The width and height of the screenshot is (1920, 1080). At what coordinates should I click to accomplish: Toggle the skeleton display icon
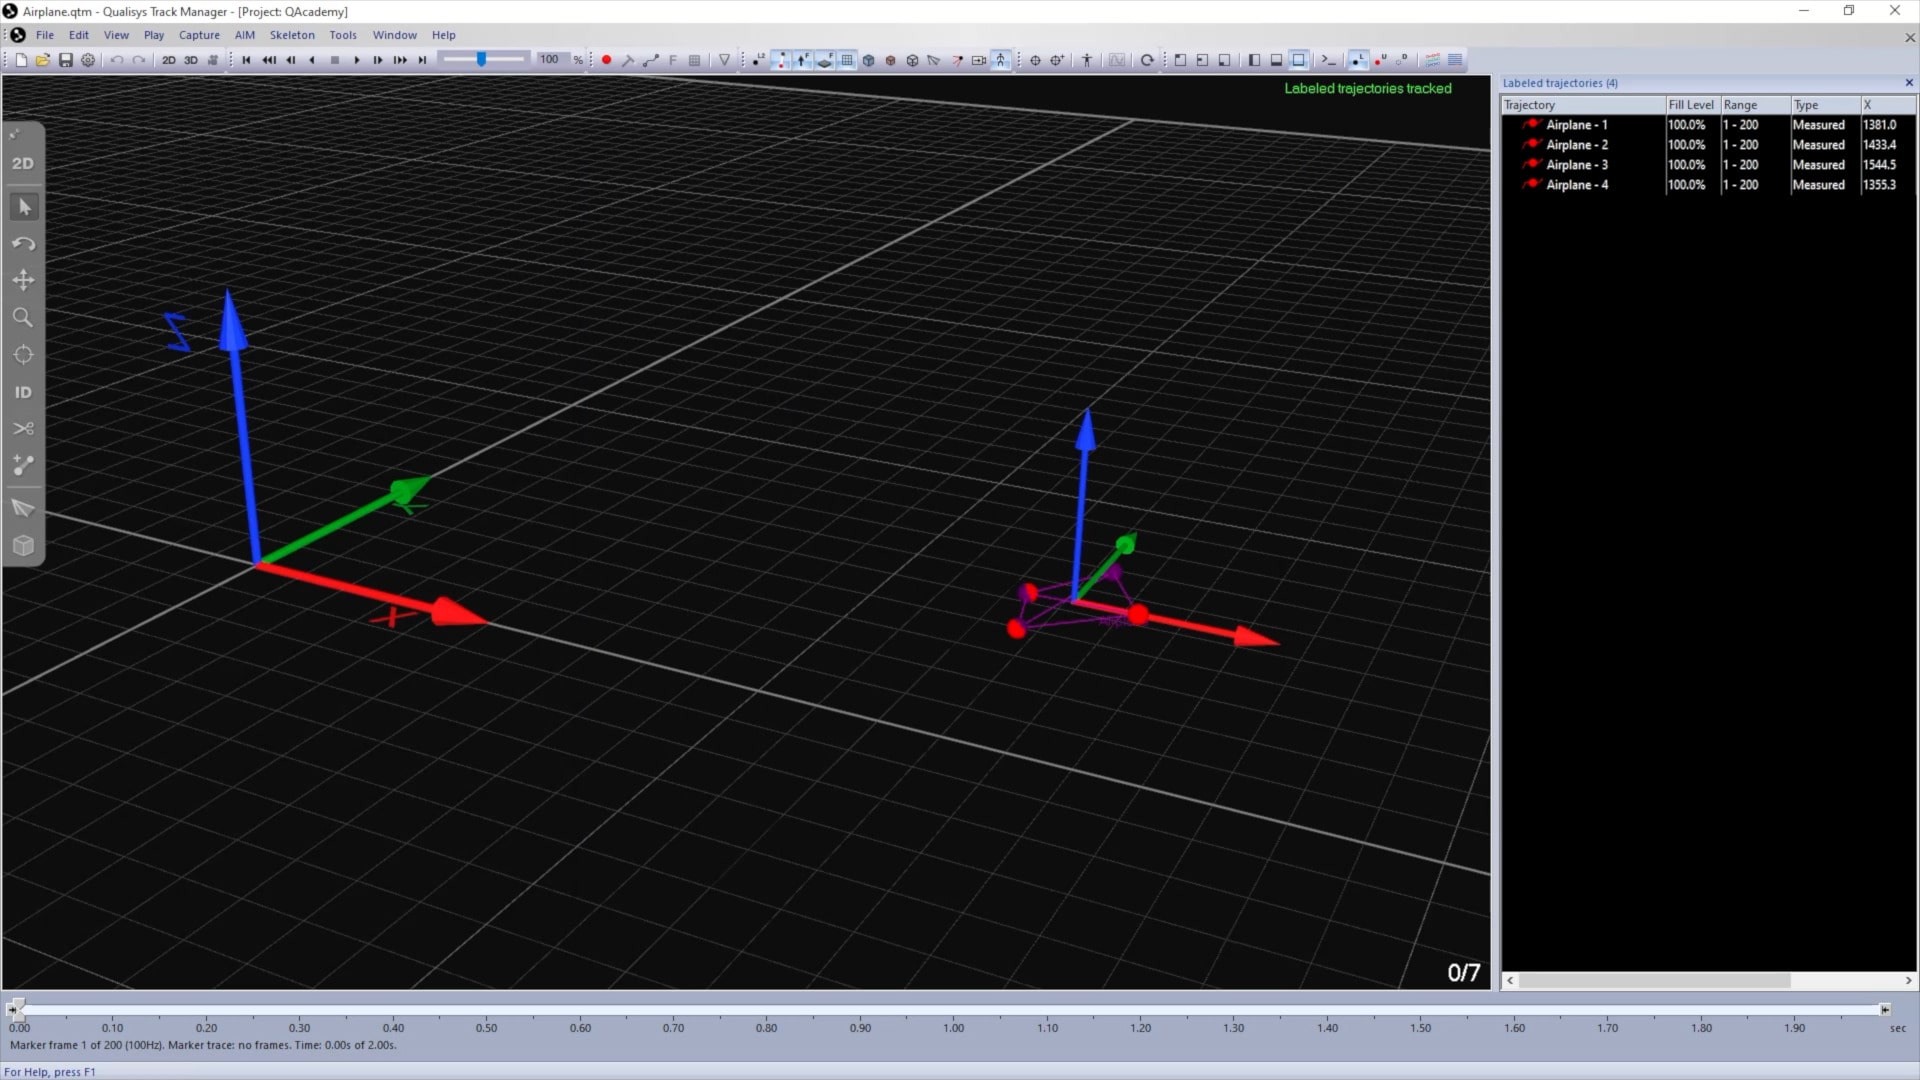click(1001, 60)
